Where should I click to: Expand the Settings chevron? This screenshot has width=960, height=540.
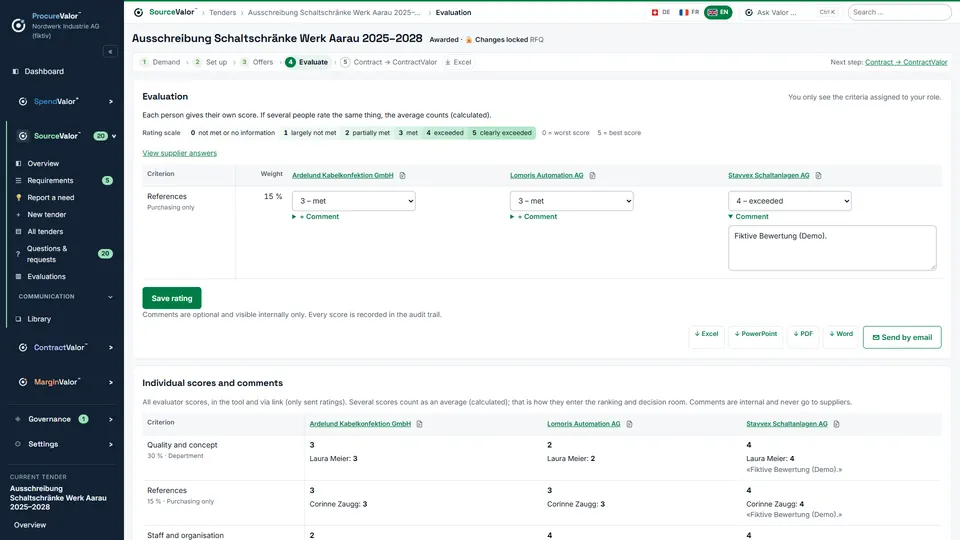[x=111, y=444]
